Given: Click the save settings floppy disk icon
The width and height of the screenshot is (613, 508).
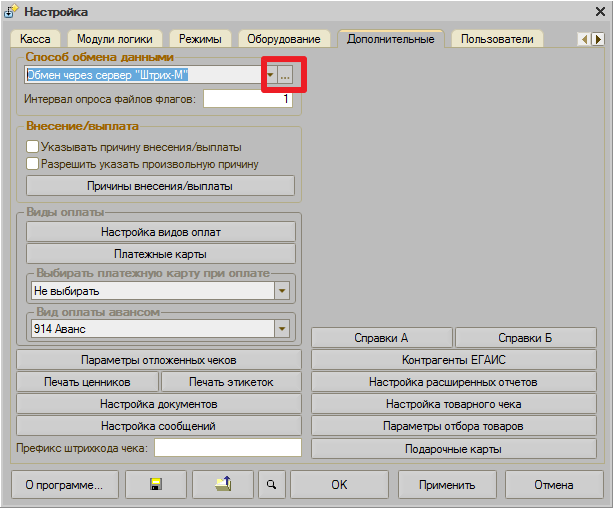Looking at the screenshot, I should [156, 485].
